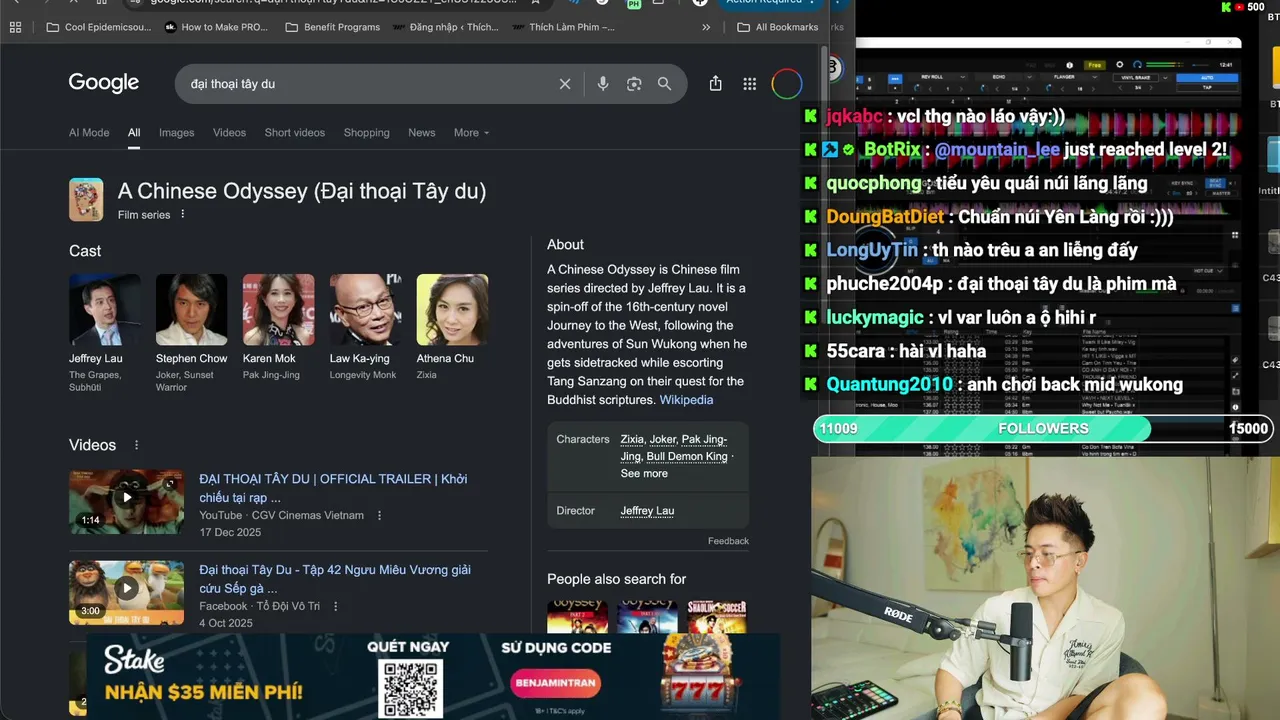Click the followers goal progress bar
This screenshot has height=720, width=1280.
[1043, 429]
